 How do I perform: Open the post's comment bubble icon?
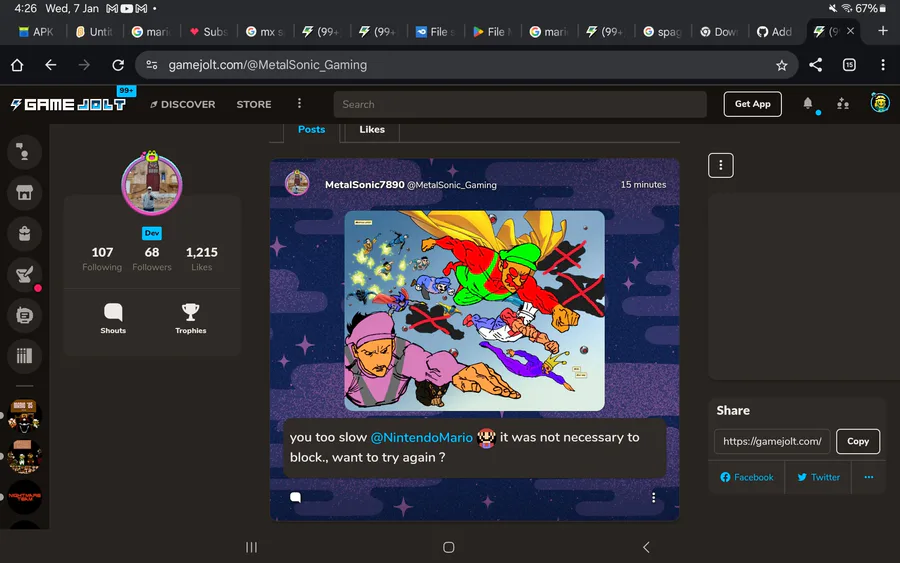[296, 497]
